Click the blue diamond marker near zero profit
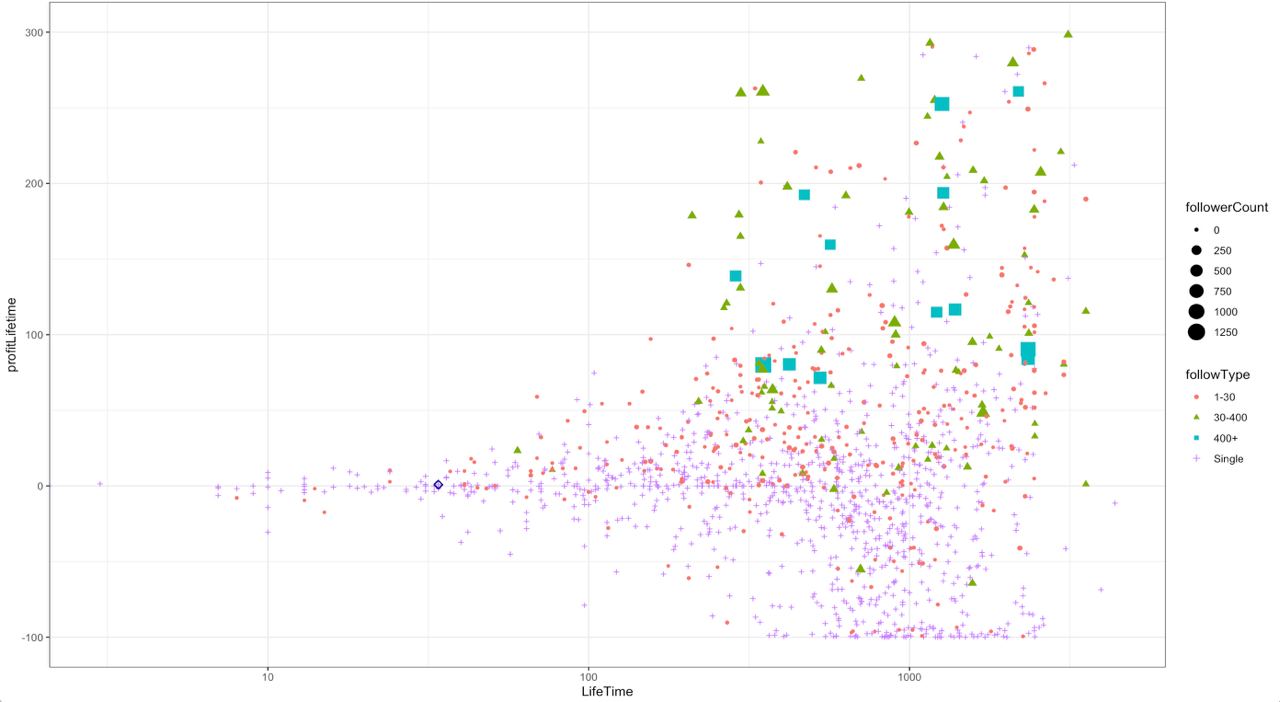The height and width of the screenshot is (702, 1280). coord(438,485)
